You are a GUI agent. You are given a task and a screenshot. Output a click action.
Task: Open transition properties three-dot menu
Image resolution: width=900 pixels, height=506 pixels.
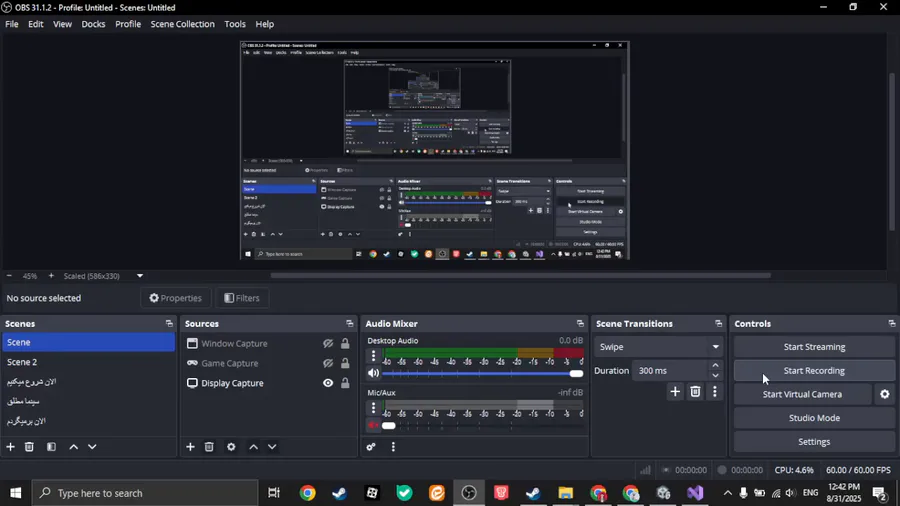click(x=715, y=392)
